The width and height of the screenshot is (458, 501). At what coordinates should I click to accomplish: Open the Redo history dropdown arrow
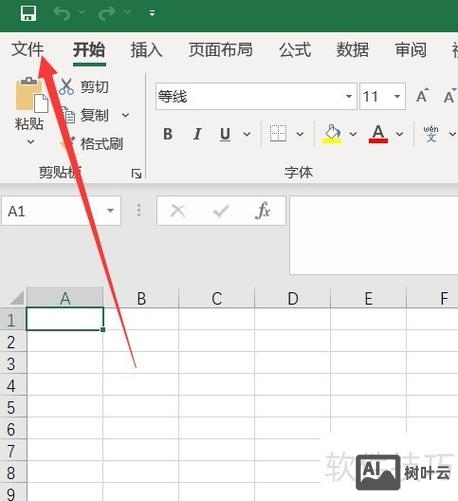coord(127,13)
